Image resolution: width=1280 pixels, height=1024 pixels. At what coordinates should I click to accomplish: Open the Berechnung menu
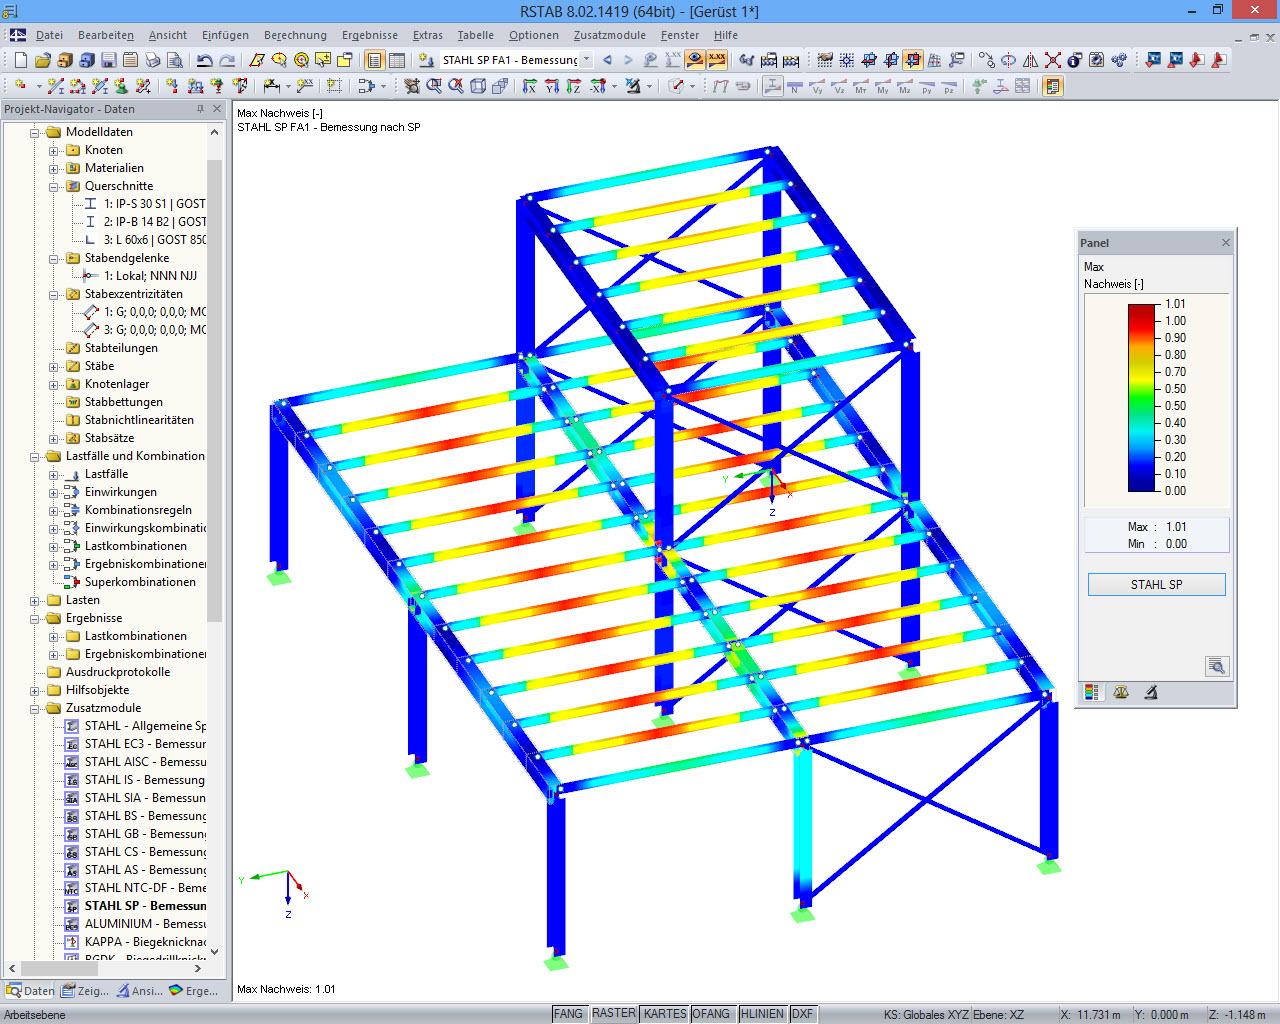[x=295, y=35]
